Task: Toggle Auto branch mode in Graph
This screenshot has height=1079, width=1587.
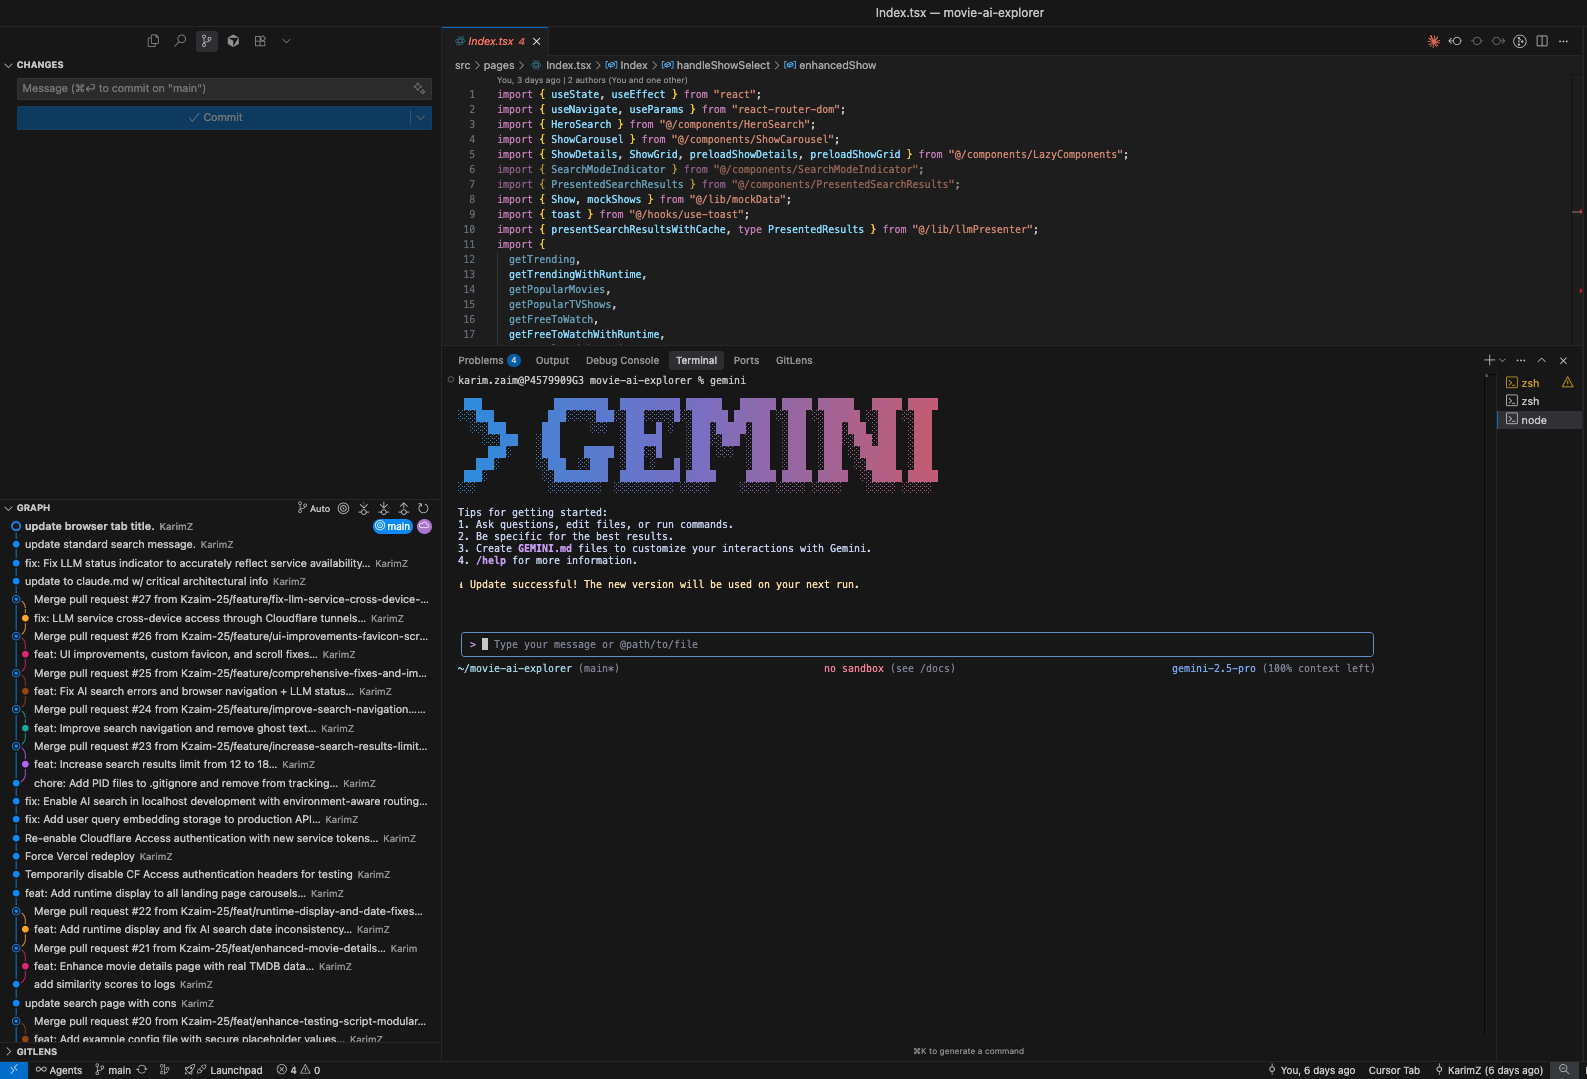Action: point(314,508)
